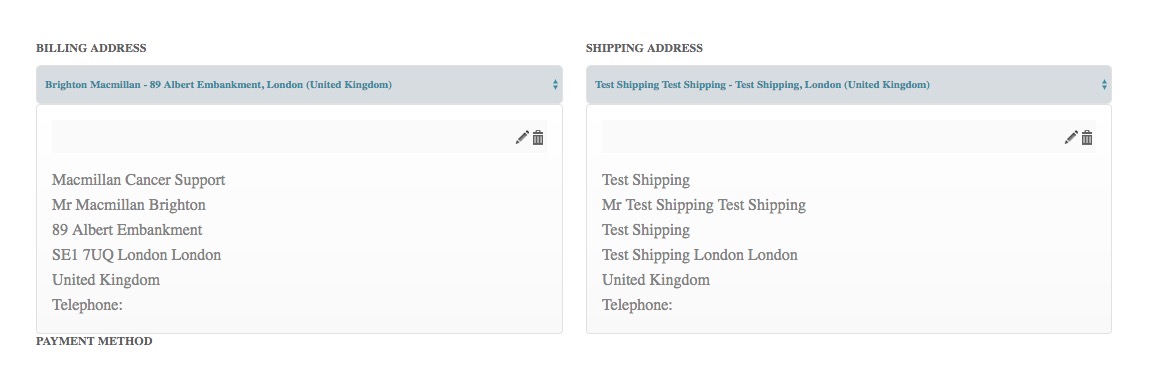The width and height of the screenshot is (1166, 368).
Task: Click United Kingdom in the shipping card
Action: (656, 280)
